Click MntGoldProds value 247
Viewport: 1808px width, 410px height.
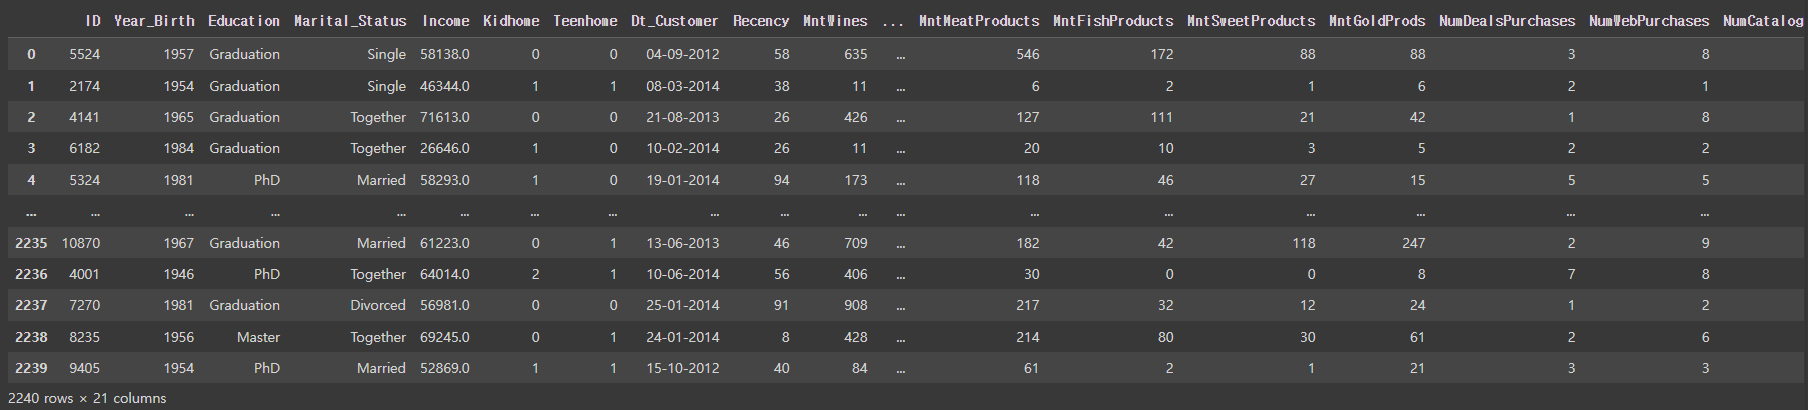point(1414,243)
